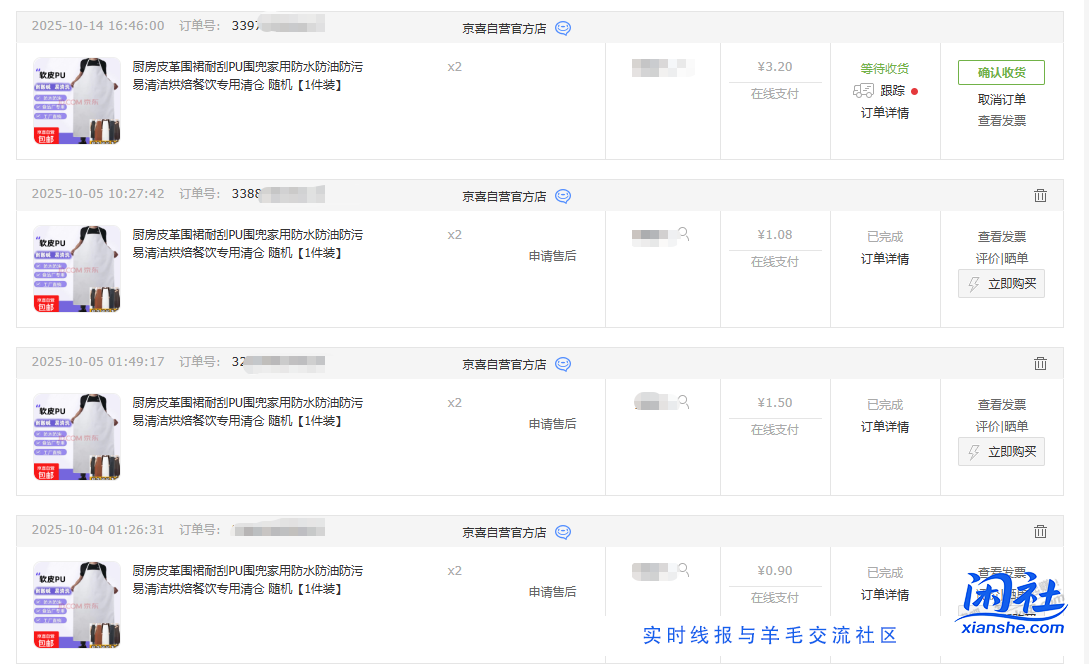
Task: Click the 跟踪 tracking link
Action: [x=891, y=90]
